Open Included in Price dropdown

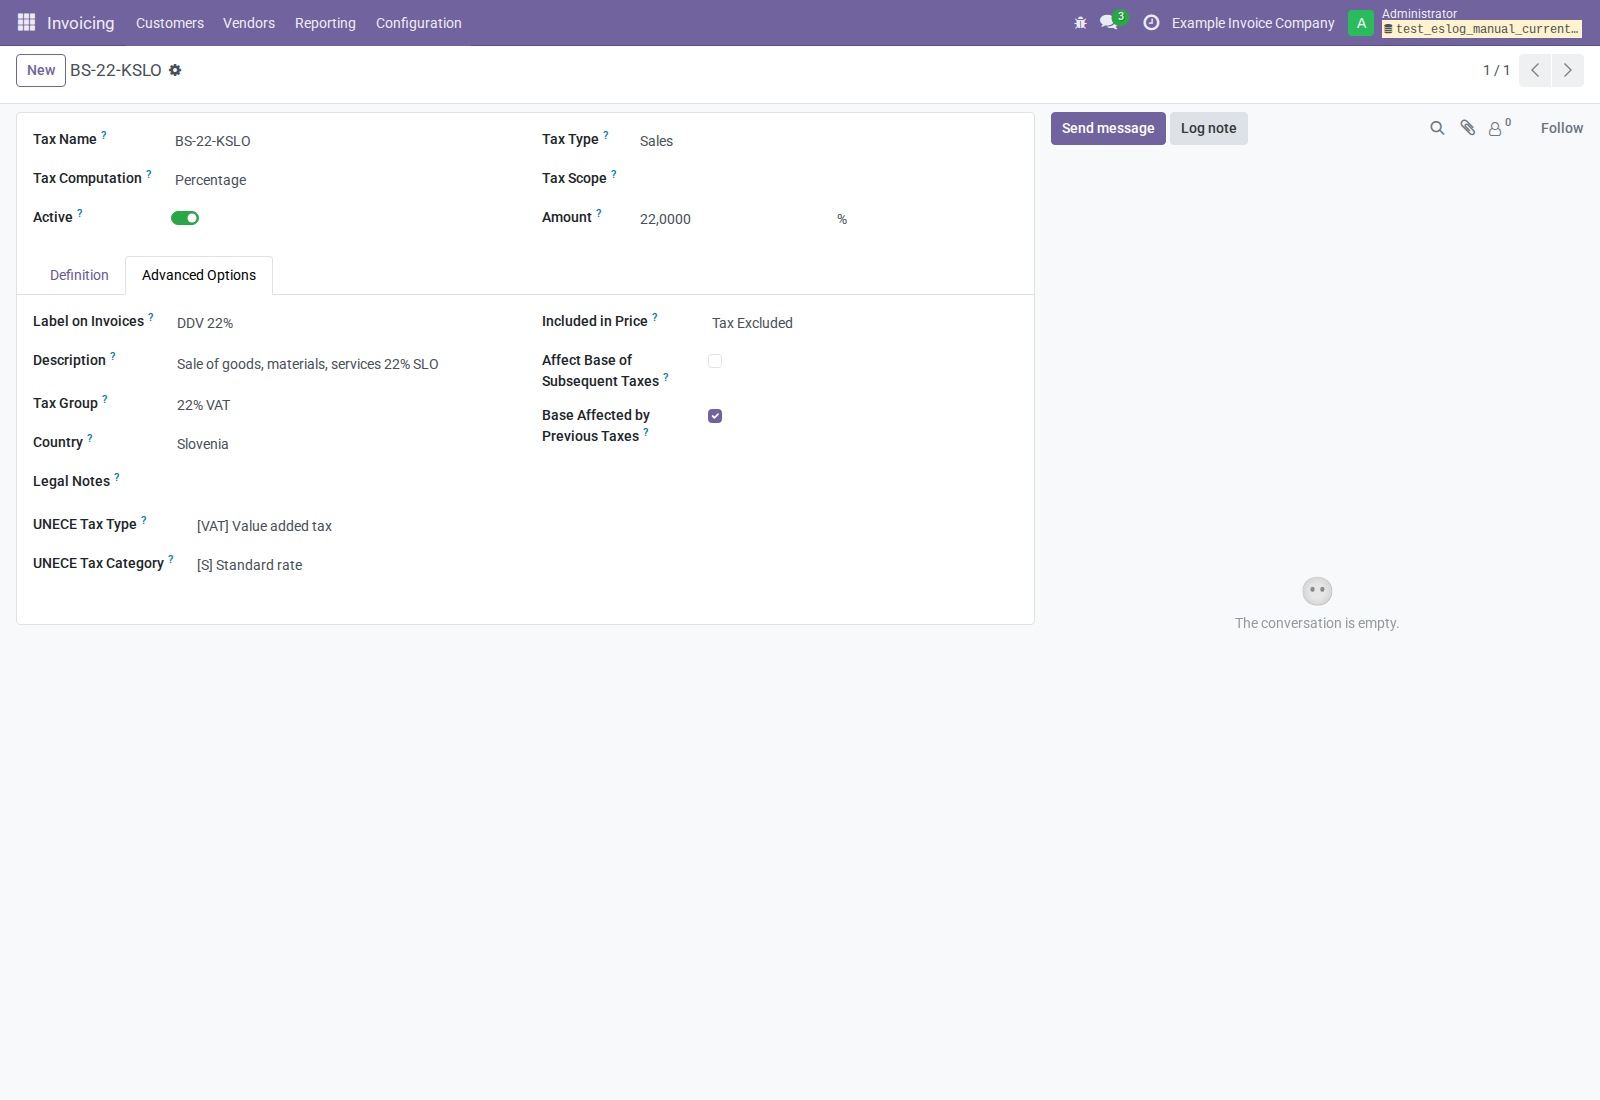pyautogui.click(x=862, y=323)
